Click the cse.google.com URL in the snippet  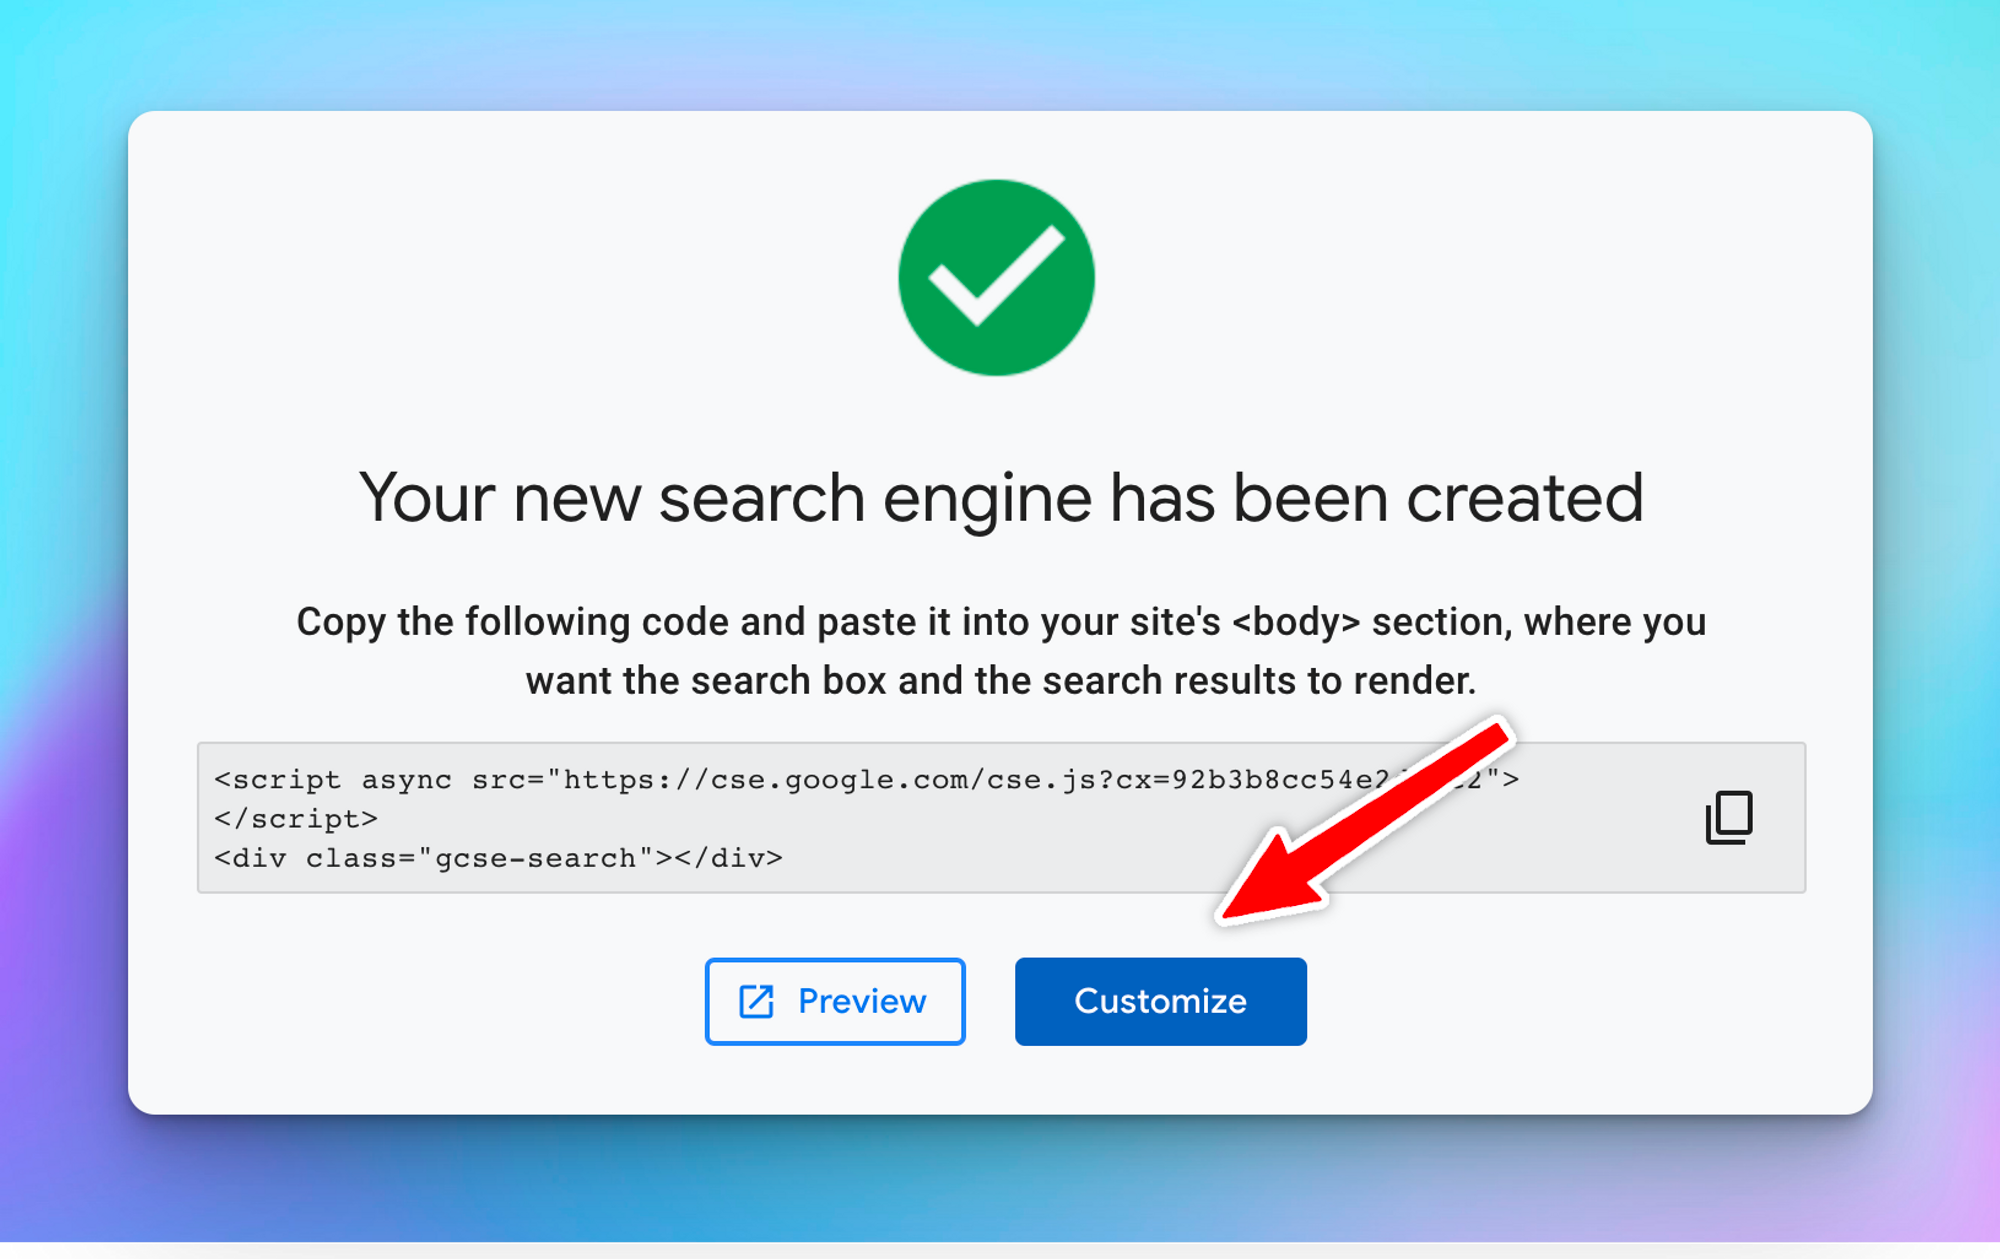tap(900, 779)
